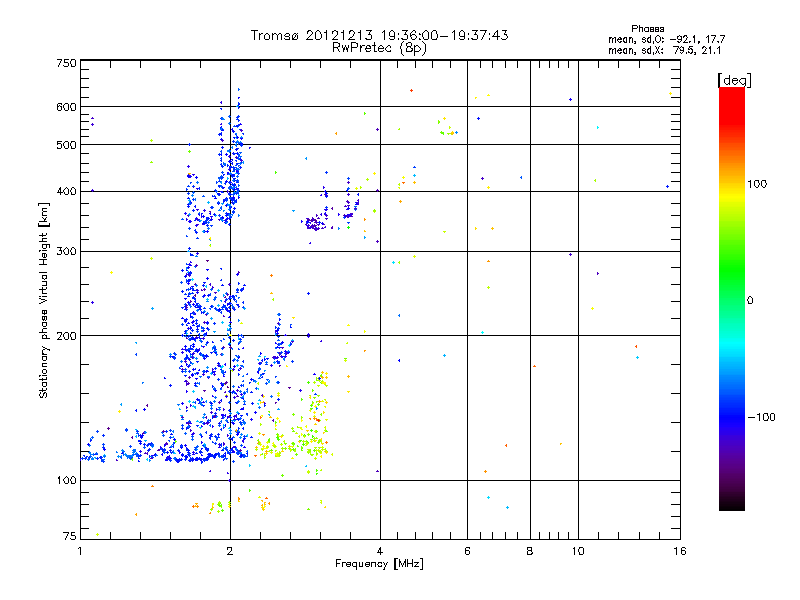Click the colorbar tick label '100'
The image size is (800, 600).
click(757, 184)
